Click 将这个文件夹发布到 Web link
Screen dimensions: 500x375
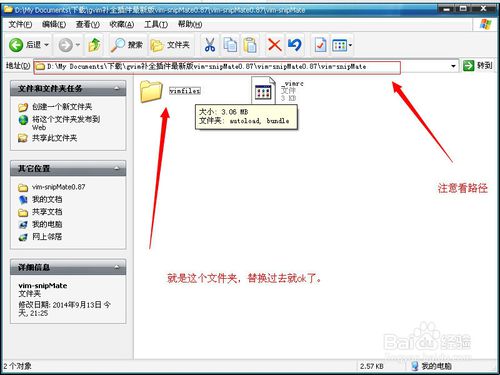click(66, 123)
